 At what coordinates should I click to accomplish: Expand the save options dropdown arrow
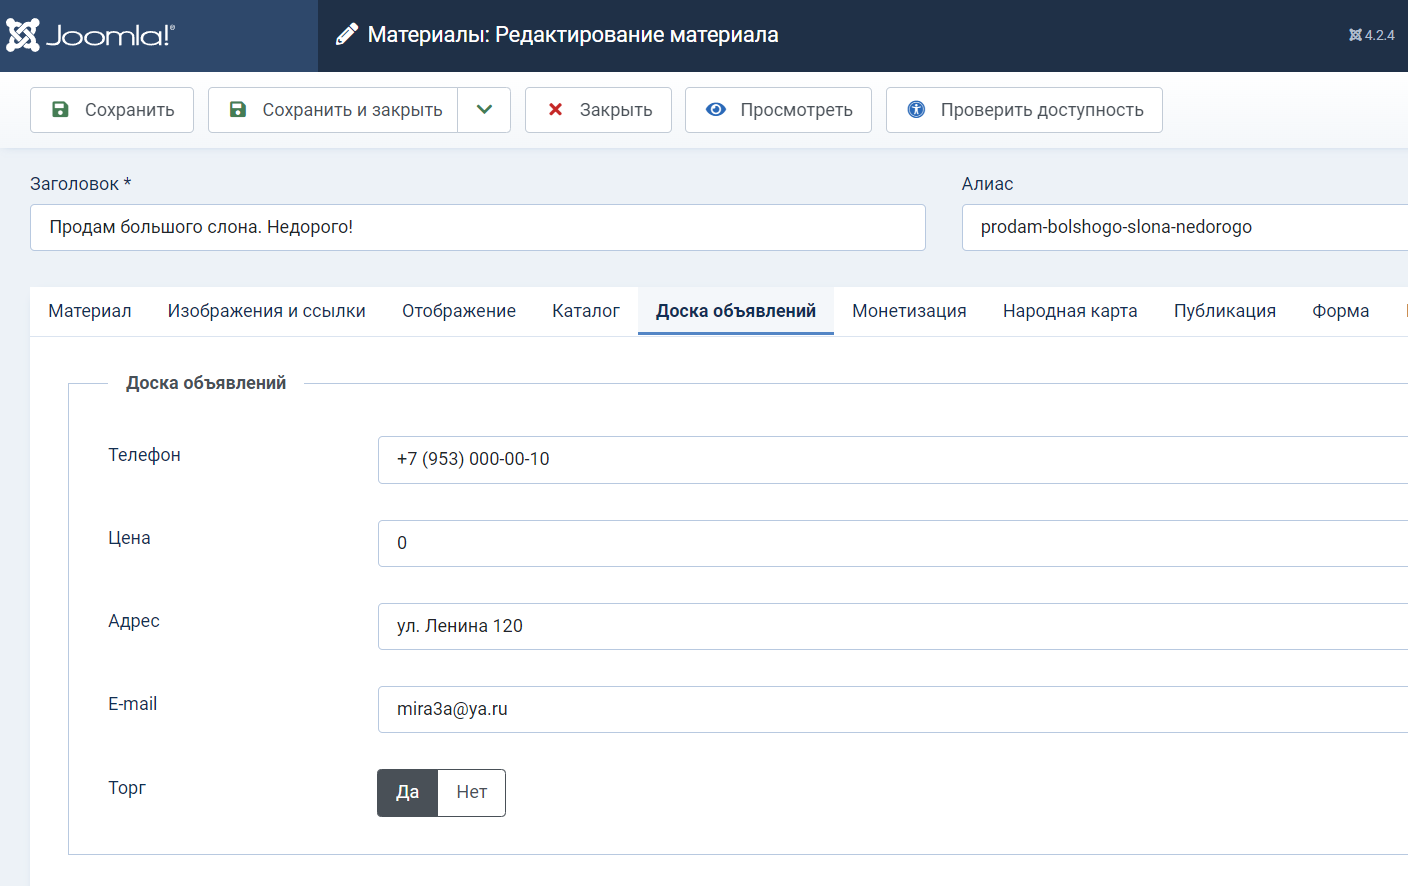484,110
